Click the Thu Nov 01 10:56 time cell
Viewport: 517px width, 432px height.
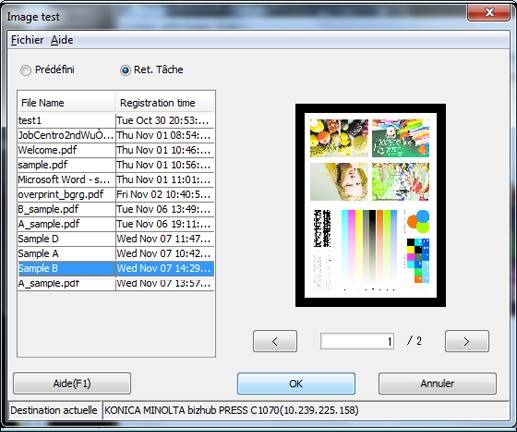point(165,165)
